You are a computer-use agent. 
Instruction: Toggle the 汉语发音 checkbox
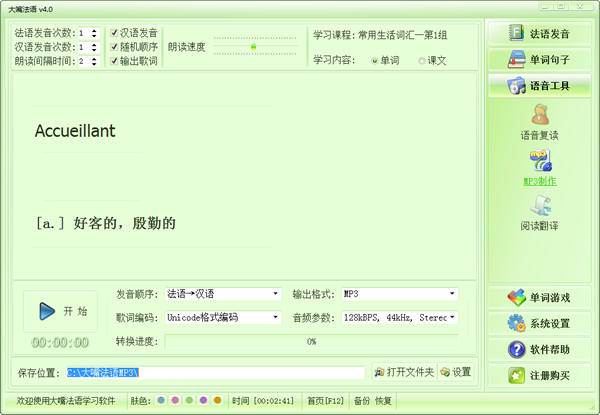click(114, 33)
